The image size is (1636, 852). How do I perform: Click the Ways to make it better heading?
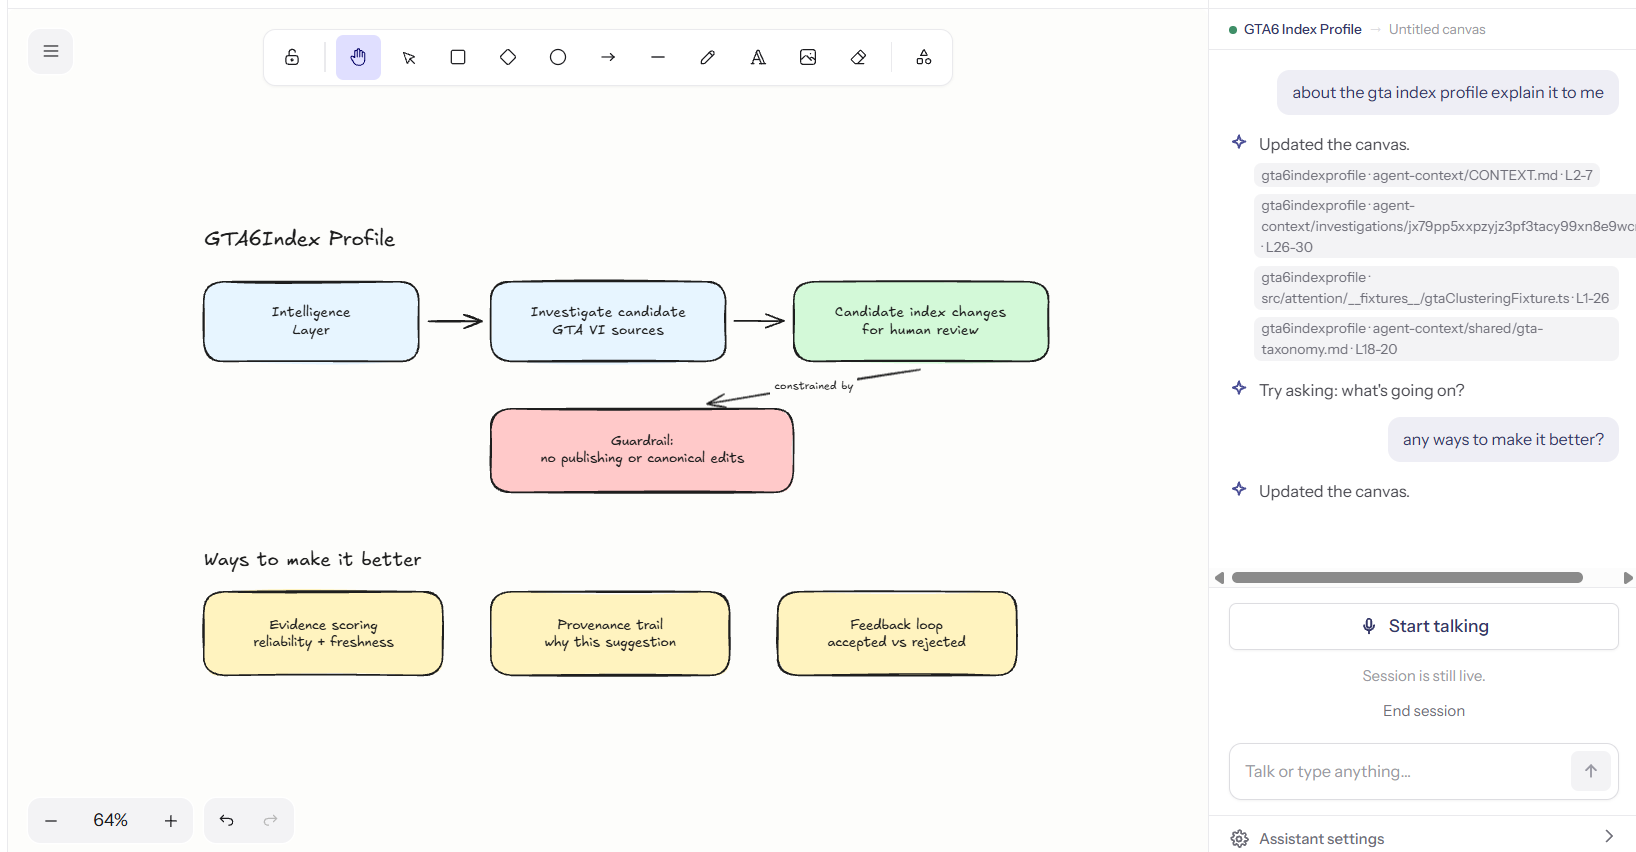click(312, 559)
